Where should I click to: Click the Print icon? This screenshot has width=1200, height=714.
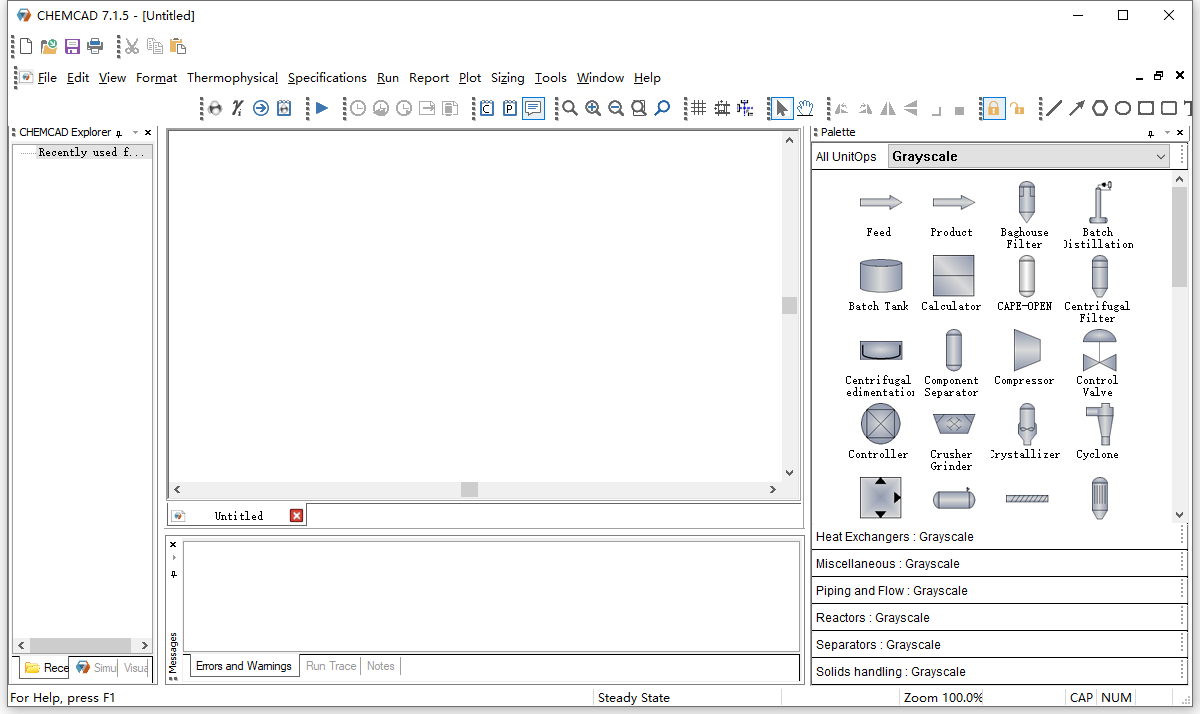[x=95, y=46]
